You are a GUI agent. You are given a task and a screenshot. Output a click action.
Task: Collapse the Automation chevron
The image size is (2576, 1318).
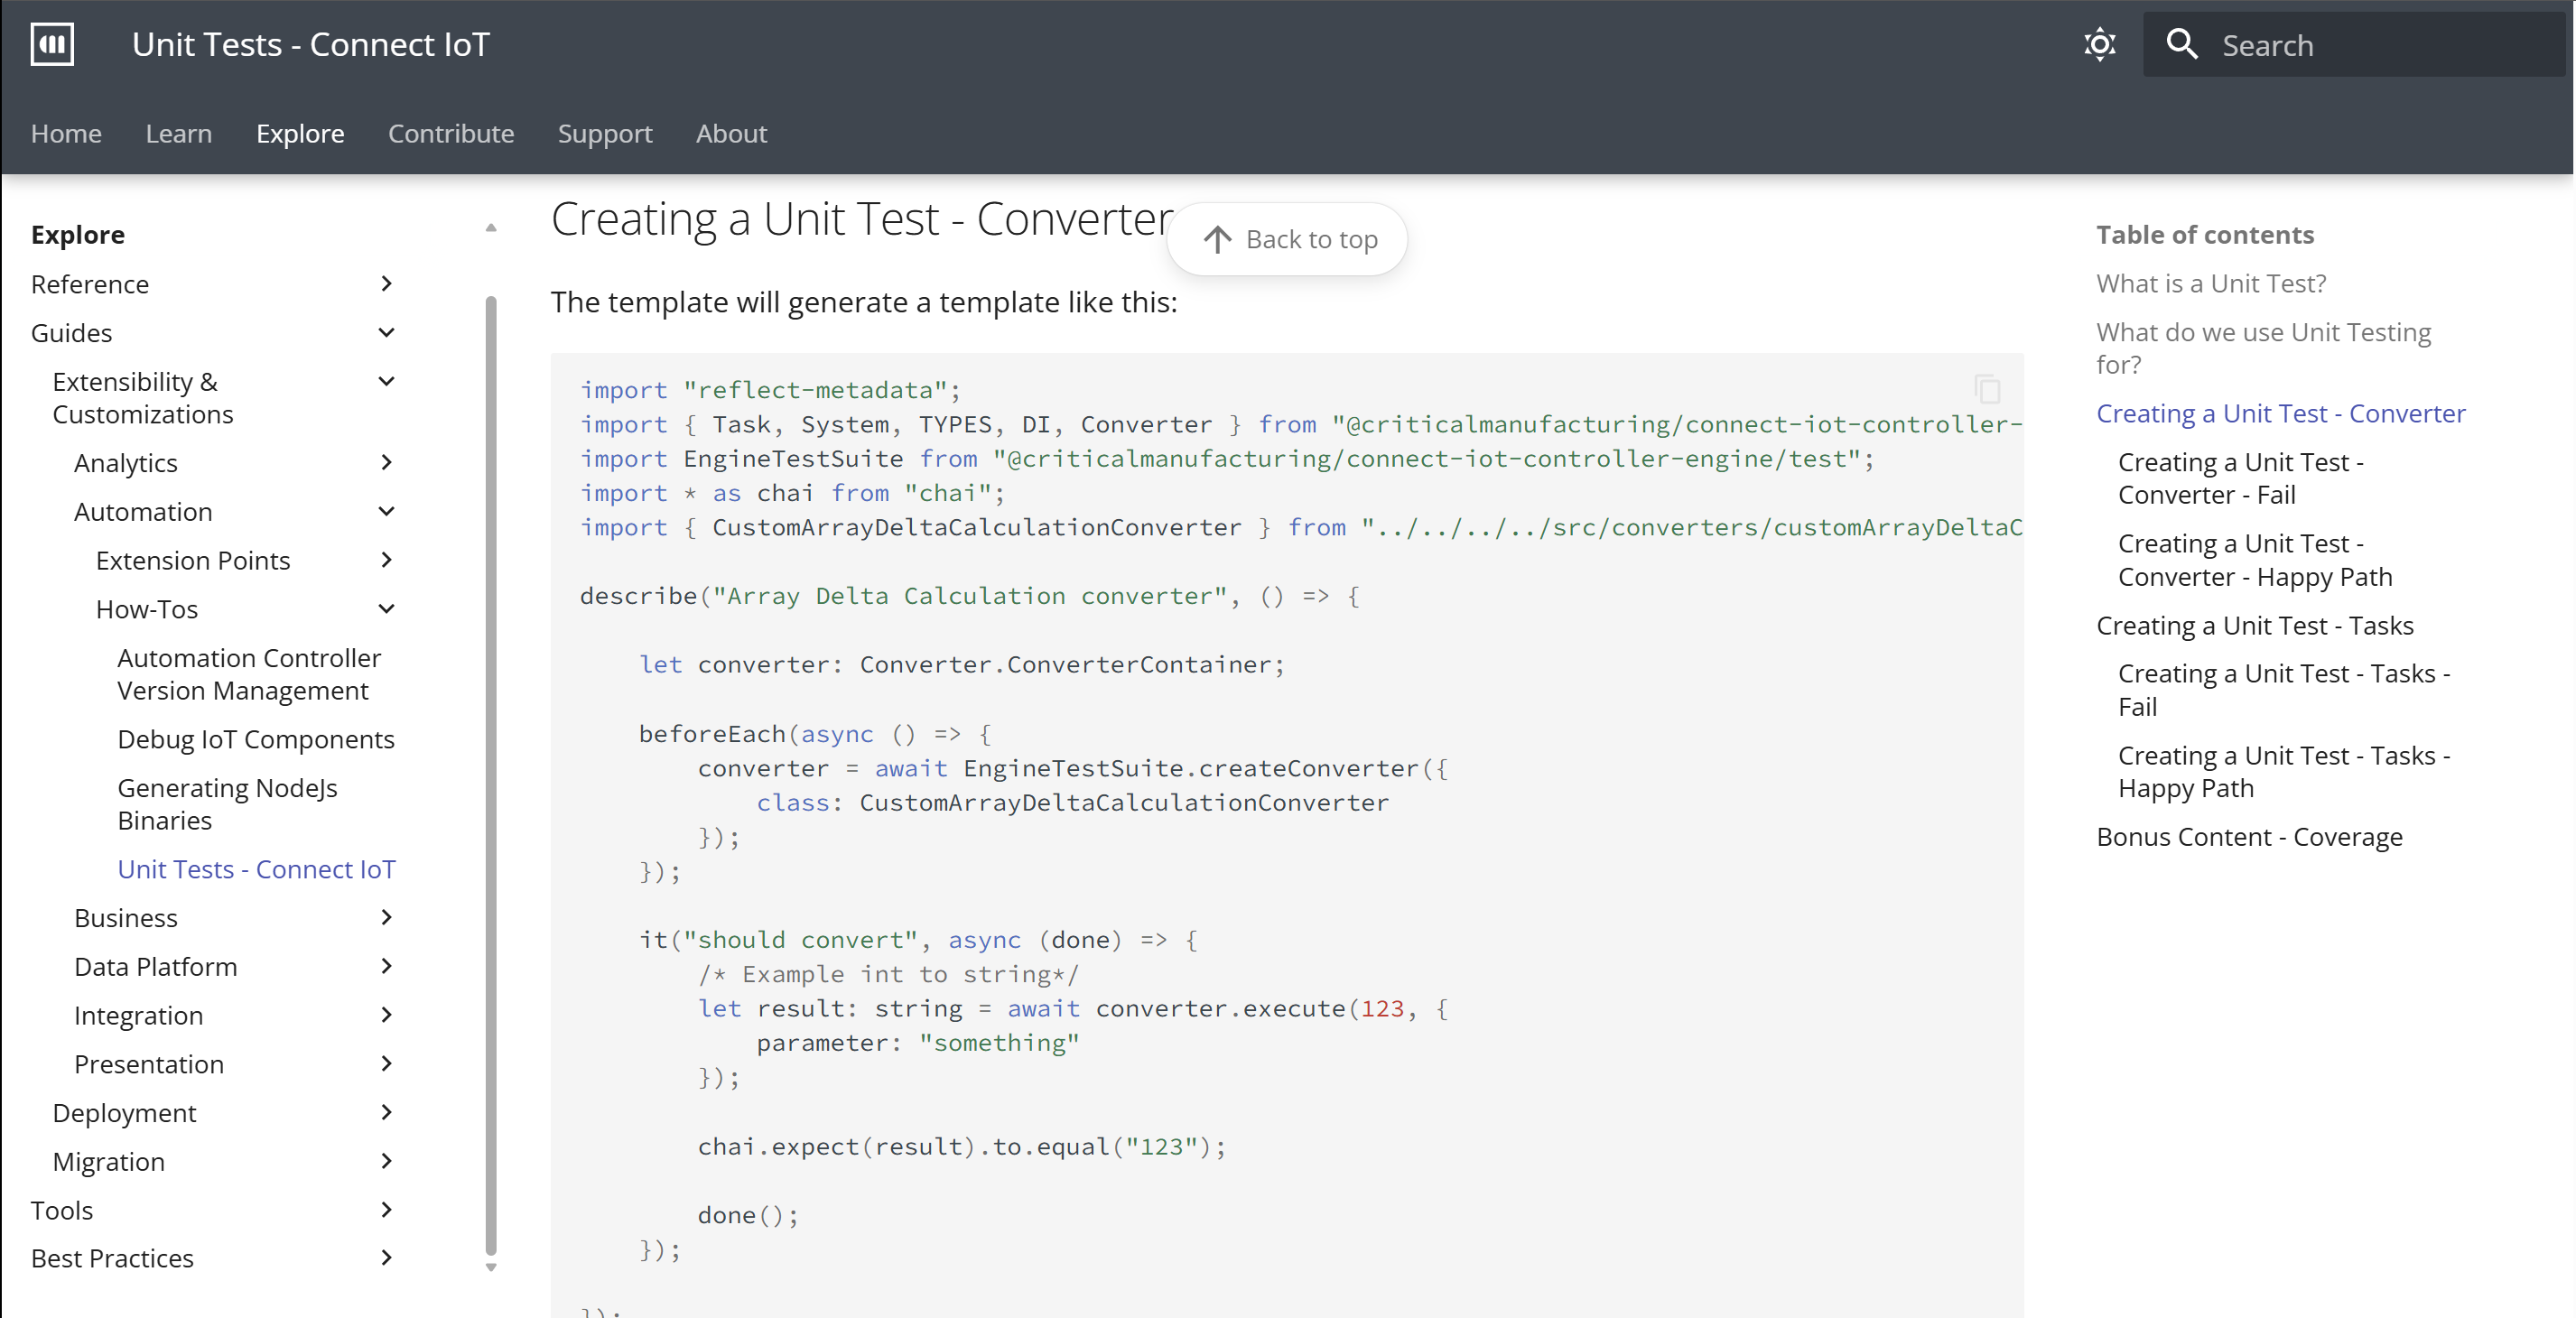[386, 512]
